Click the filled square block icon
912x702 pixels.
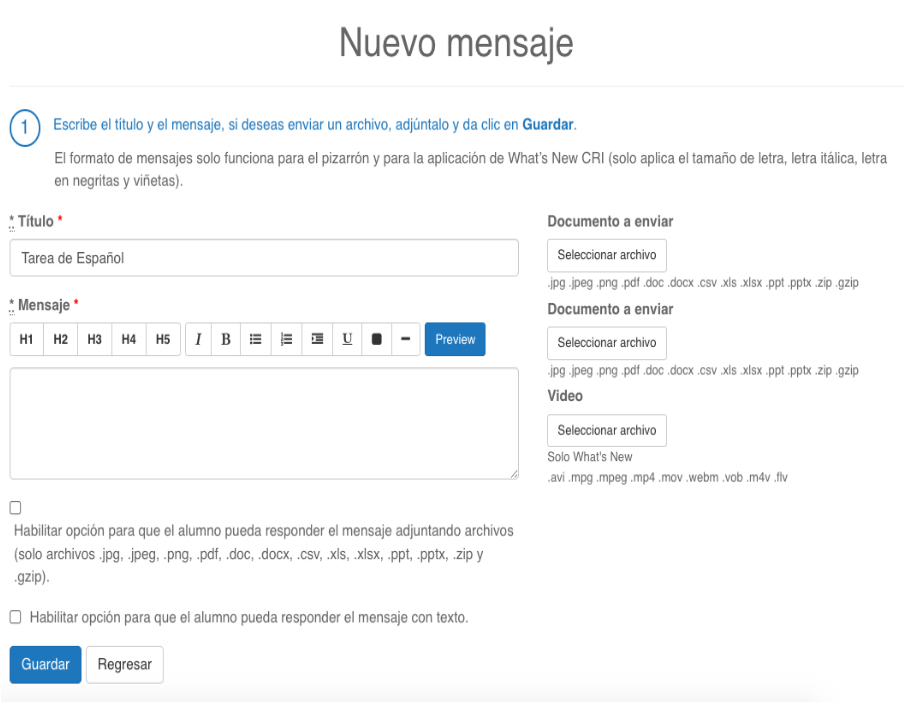377,340
